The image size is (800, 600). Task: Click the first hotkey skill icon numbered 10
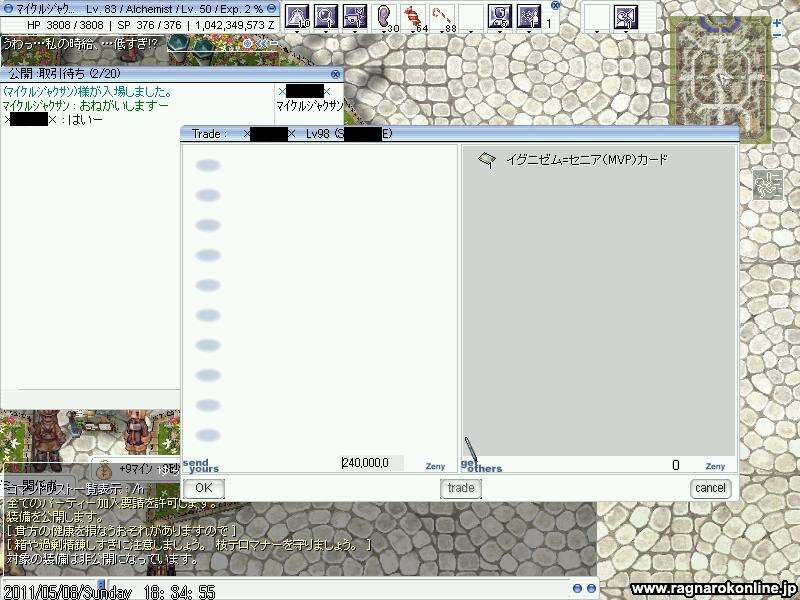297,16
